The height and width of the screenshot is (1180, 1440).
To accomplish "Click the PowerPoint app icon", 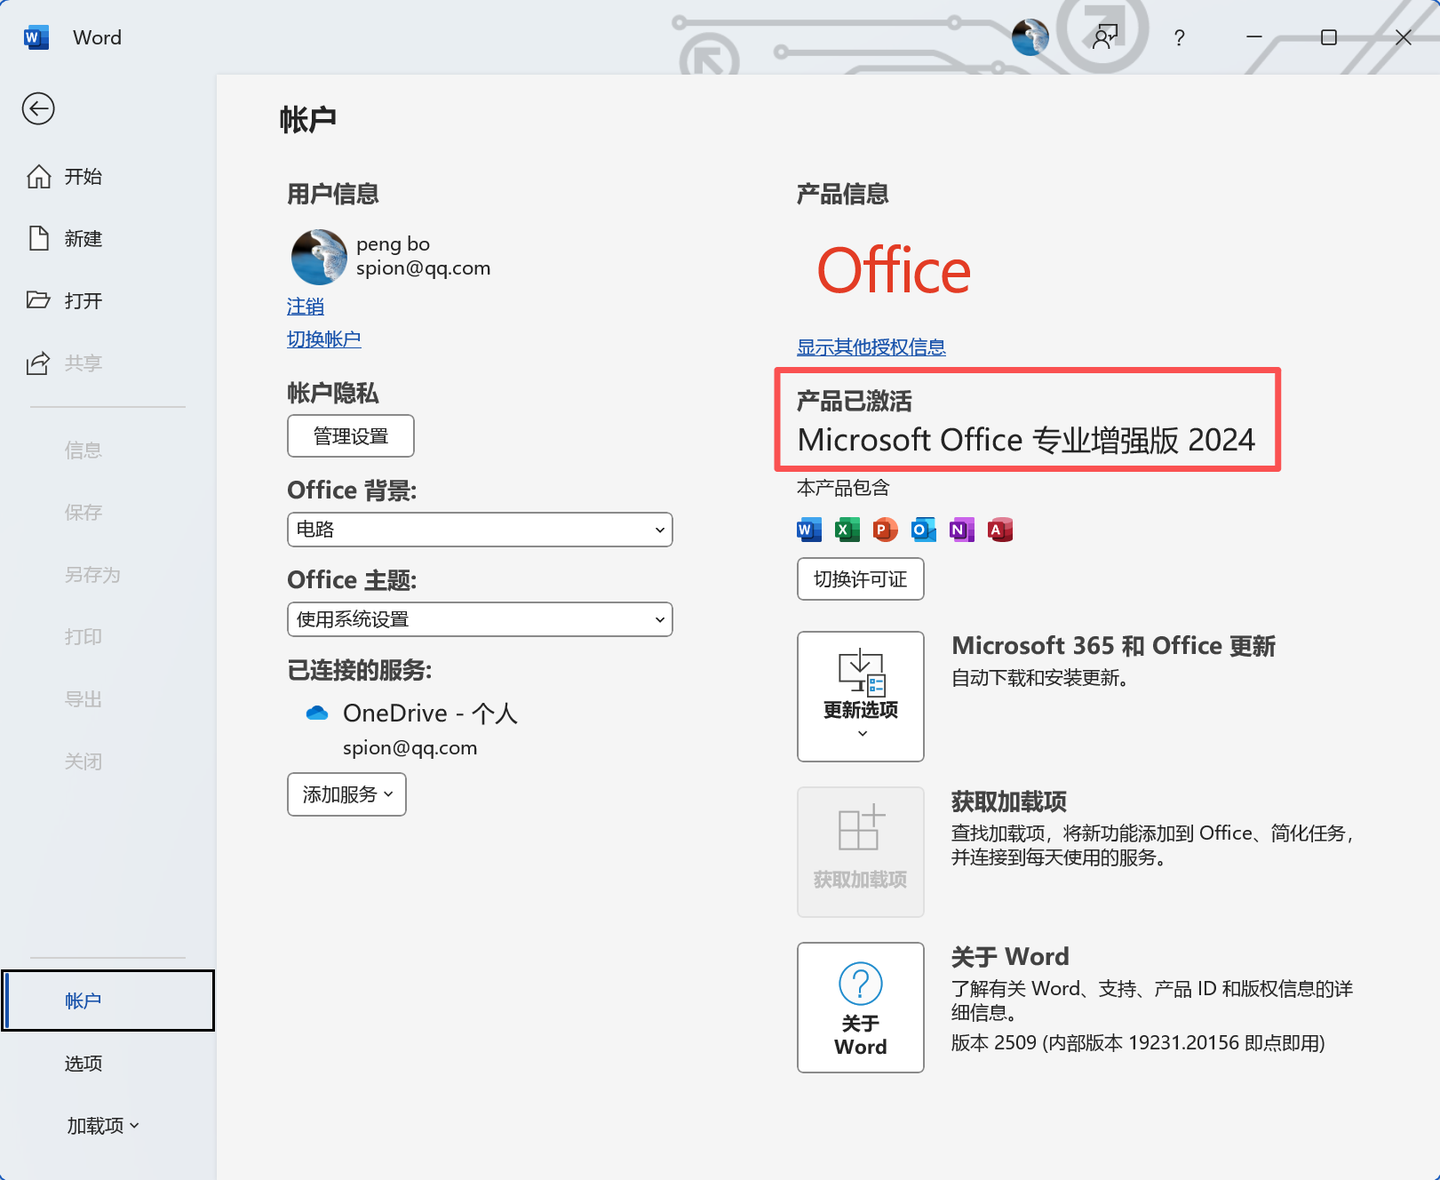I will (885, 529).
